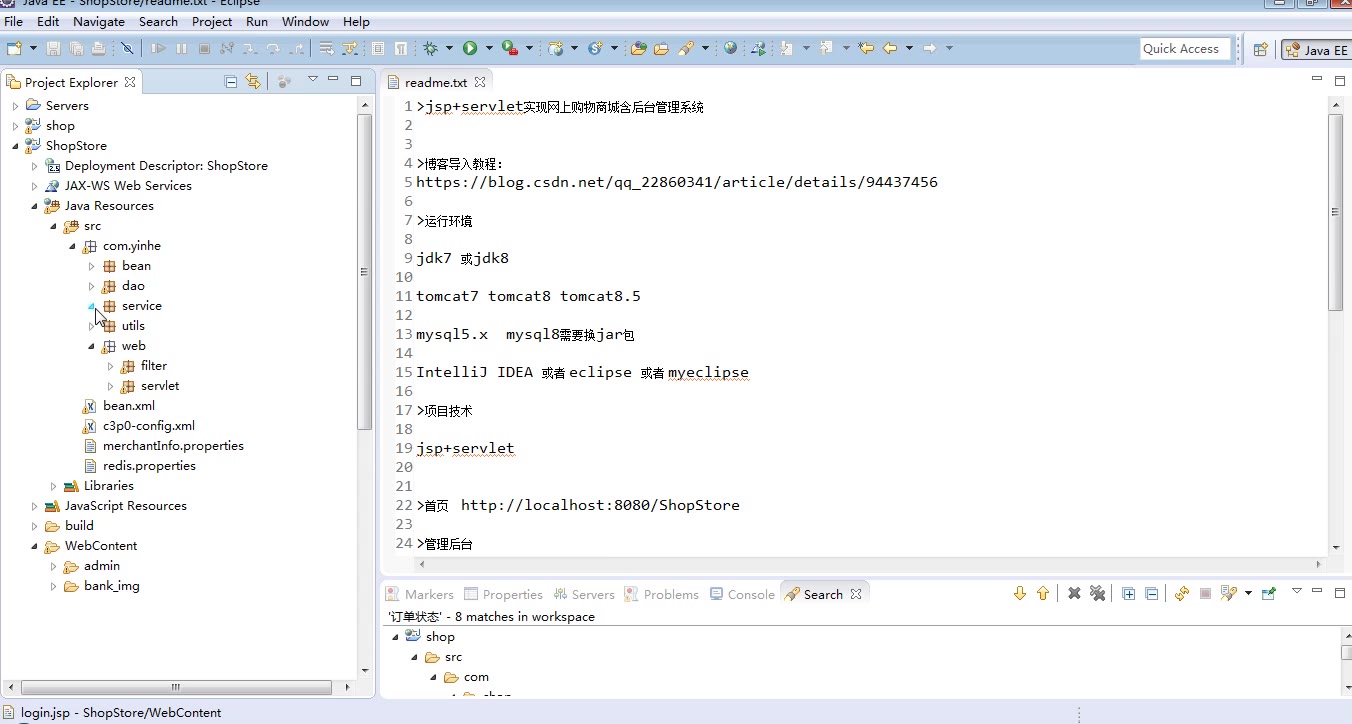Close the Project Explorer tab
Viewport: 1352px width, 724px height.
point(131,82)
